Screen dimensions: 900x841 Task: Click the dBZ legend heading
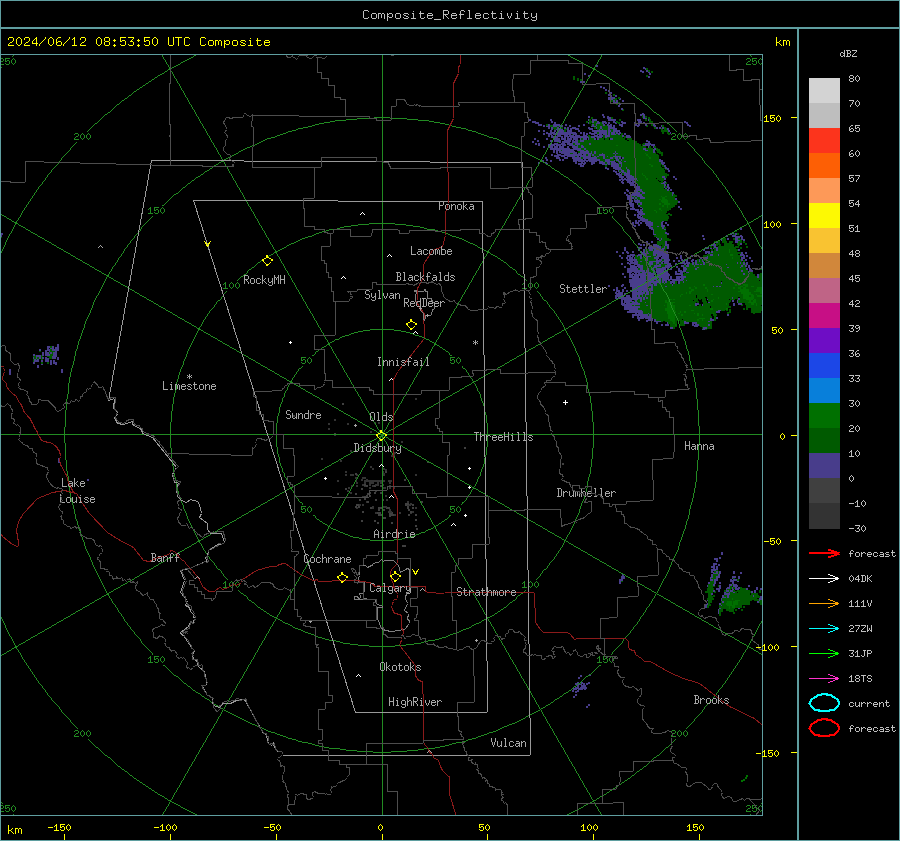coord(848,53)
